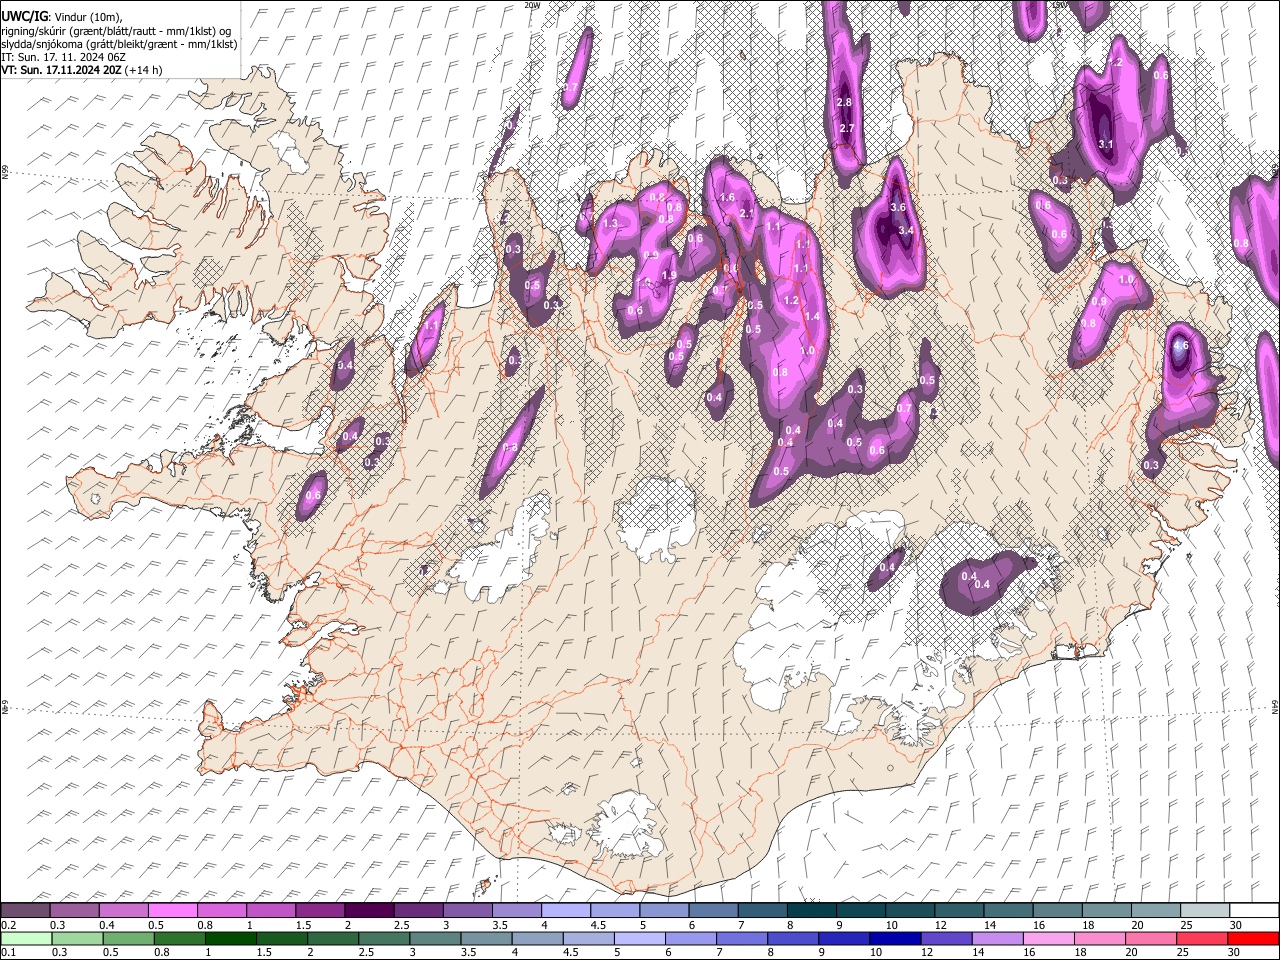Click the 1.6 precipitation value on the map
The width and height of the screenshot is (1280, 960).
point(727,198)
